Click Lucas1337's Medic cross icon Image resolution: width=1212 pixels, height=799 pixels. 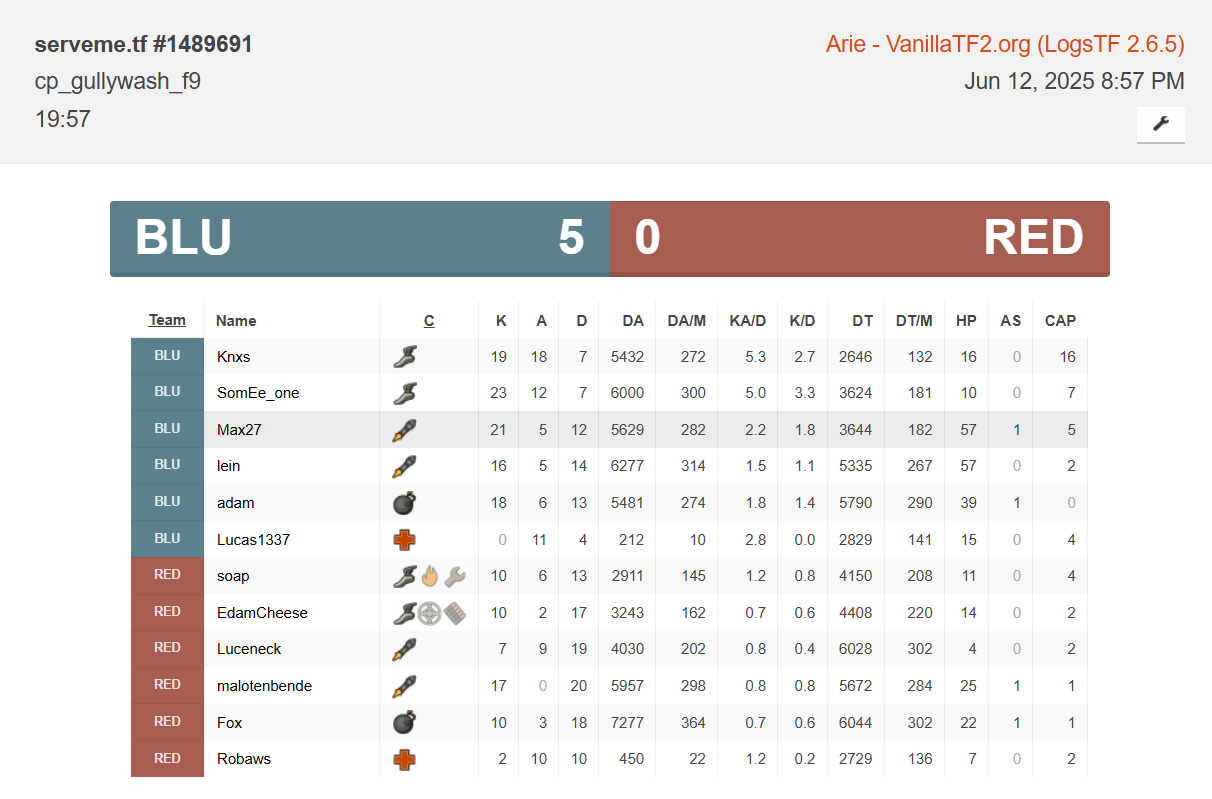click(x=404, y=540)
